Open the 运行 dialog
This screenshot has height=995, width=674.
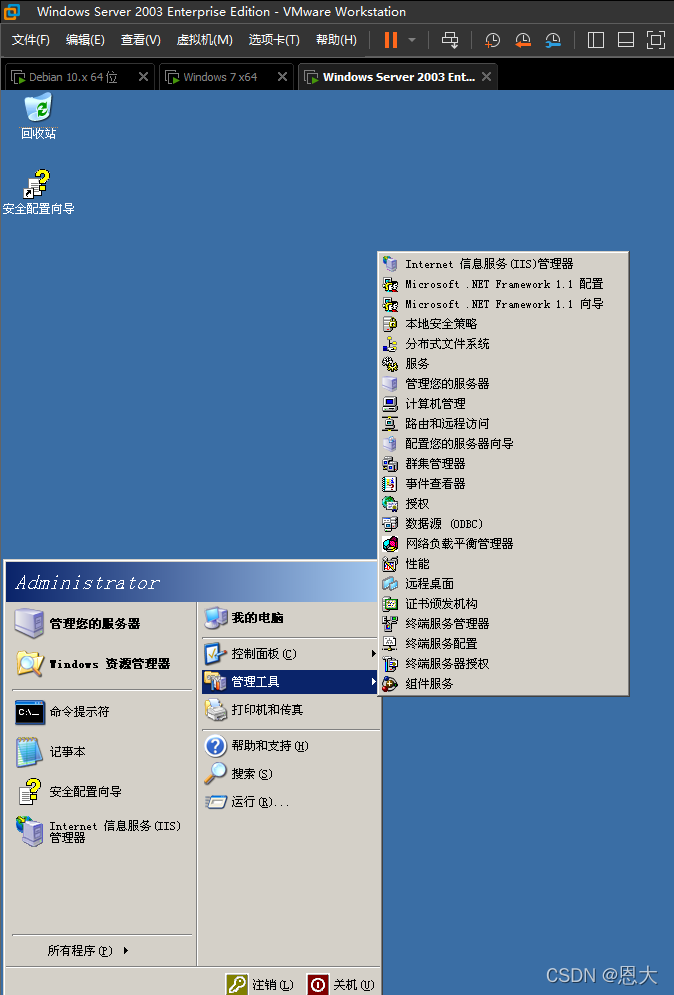click(290, 801)
